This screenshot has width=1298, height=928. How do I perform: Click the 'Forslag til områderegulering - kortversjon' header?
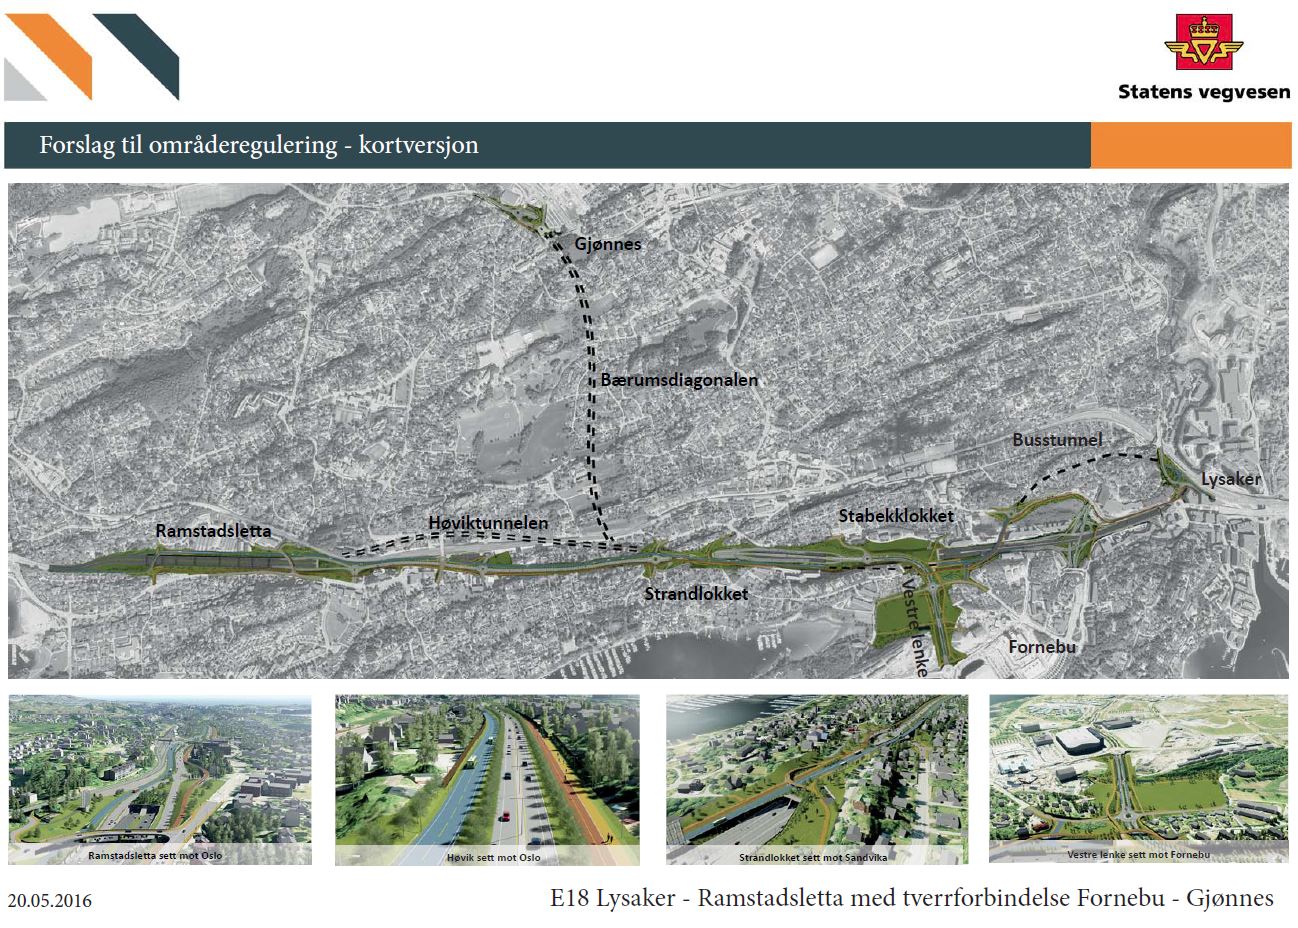pyautogui.click(x=259, y=145)
